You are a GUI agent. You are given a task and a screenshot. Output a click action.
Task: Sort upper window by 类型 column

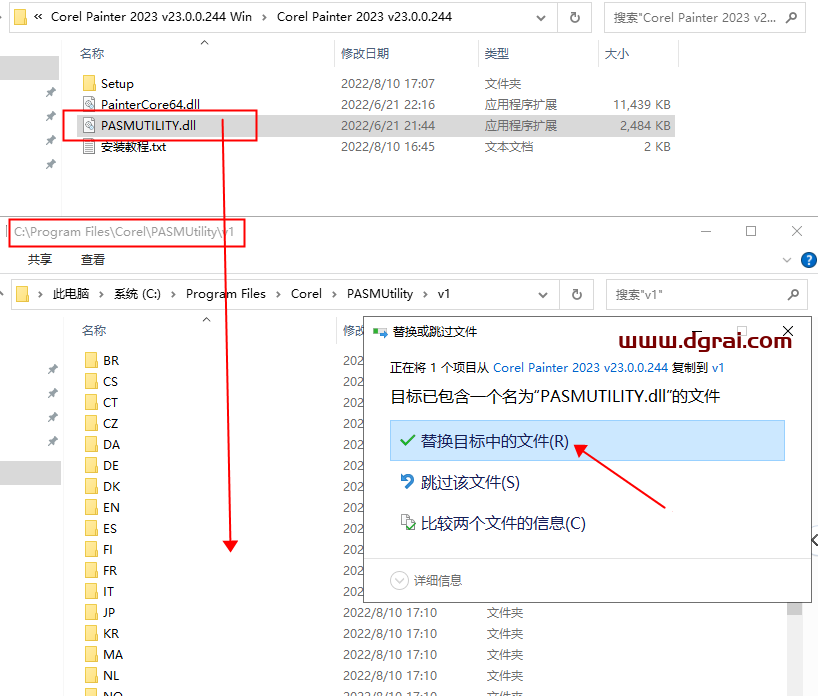tap(497, 53)
